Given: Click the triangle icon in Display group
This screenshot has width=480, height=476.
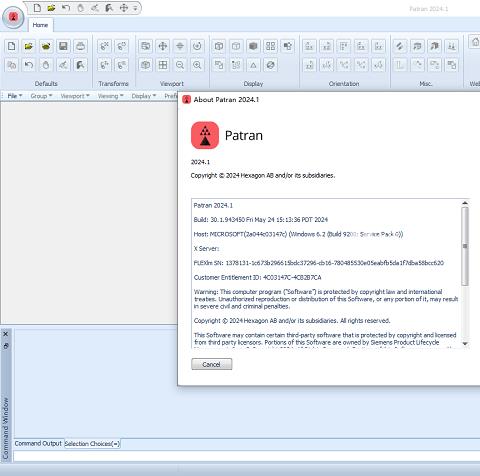Looking at the screenshot, I should tap(253, 65).
